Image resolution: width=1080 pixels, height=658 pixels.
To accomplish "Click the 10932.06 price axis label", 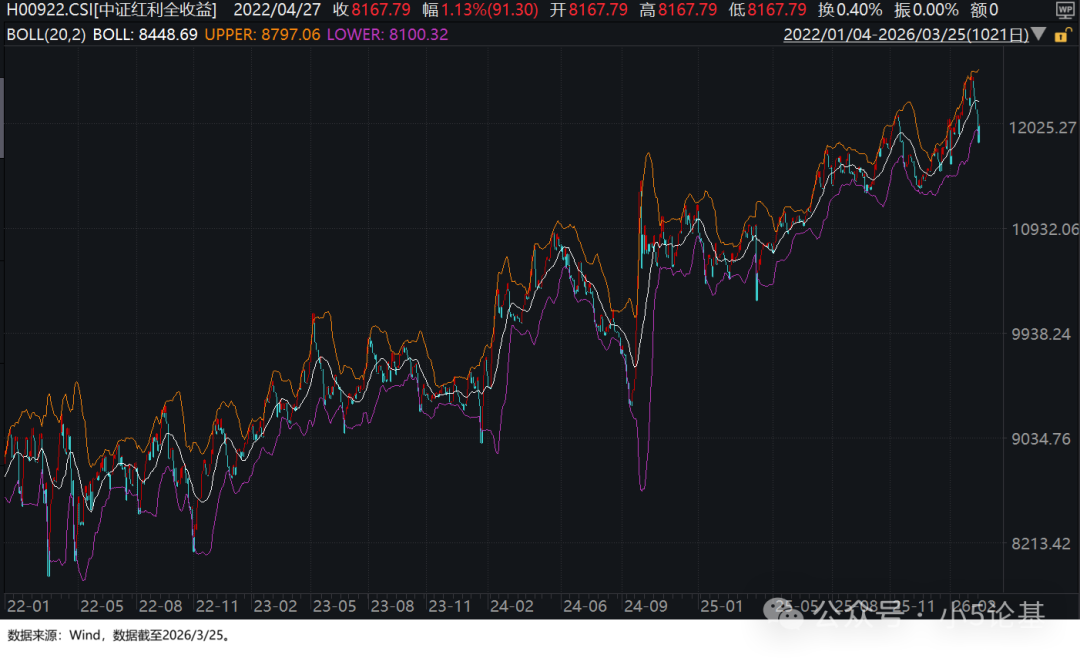I will (1043, 229).
